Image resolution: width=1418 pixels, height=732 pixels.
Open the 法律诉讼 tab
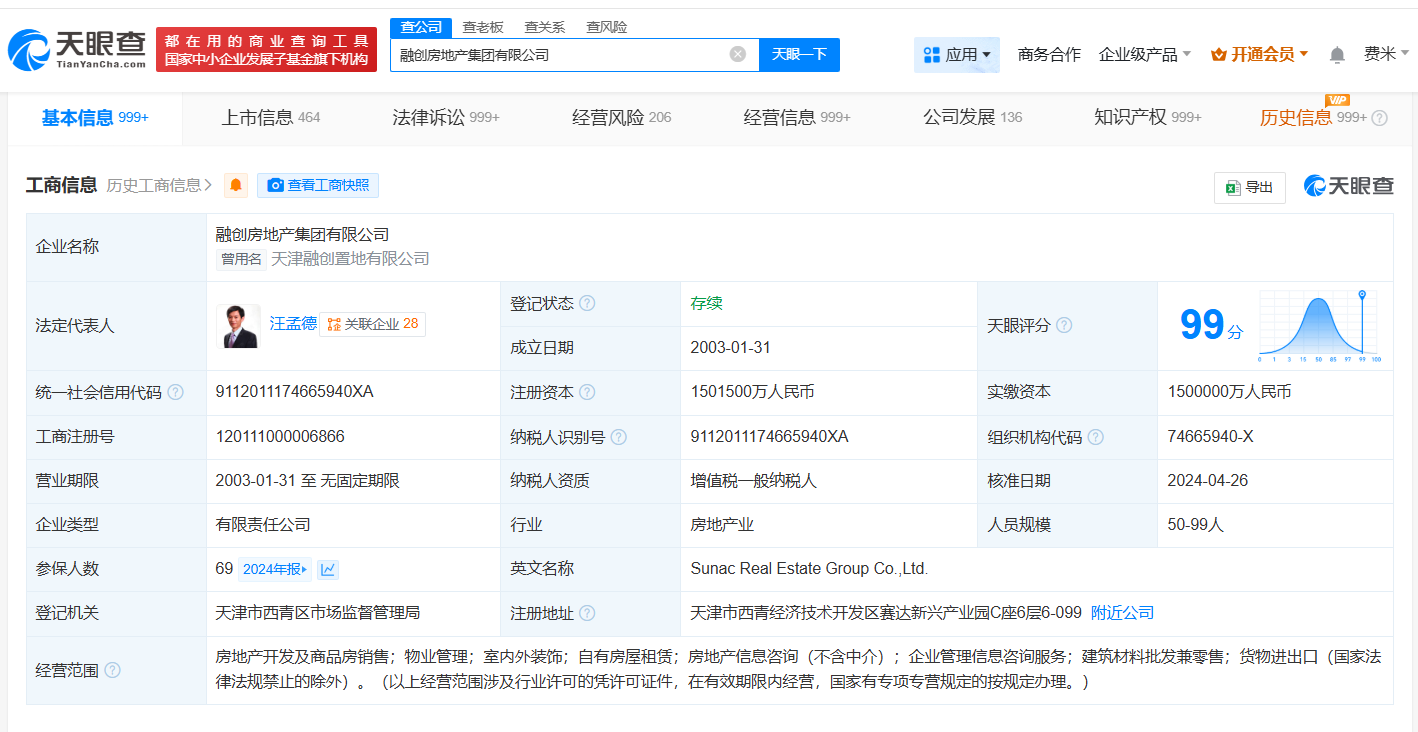[446, 118]
